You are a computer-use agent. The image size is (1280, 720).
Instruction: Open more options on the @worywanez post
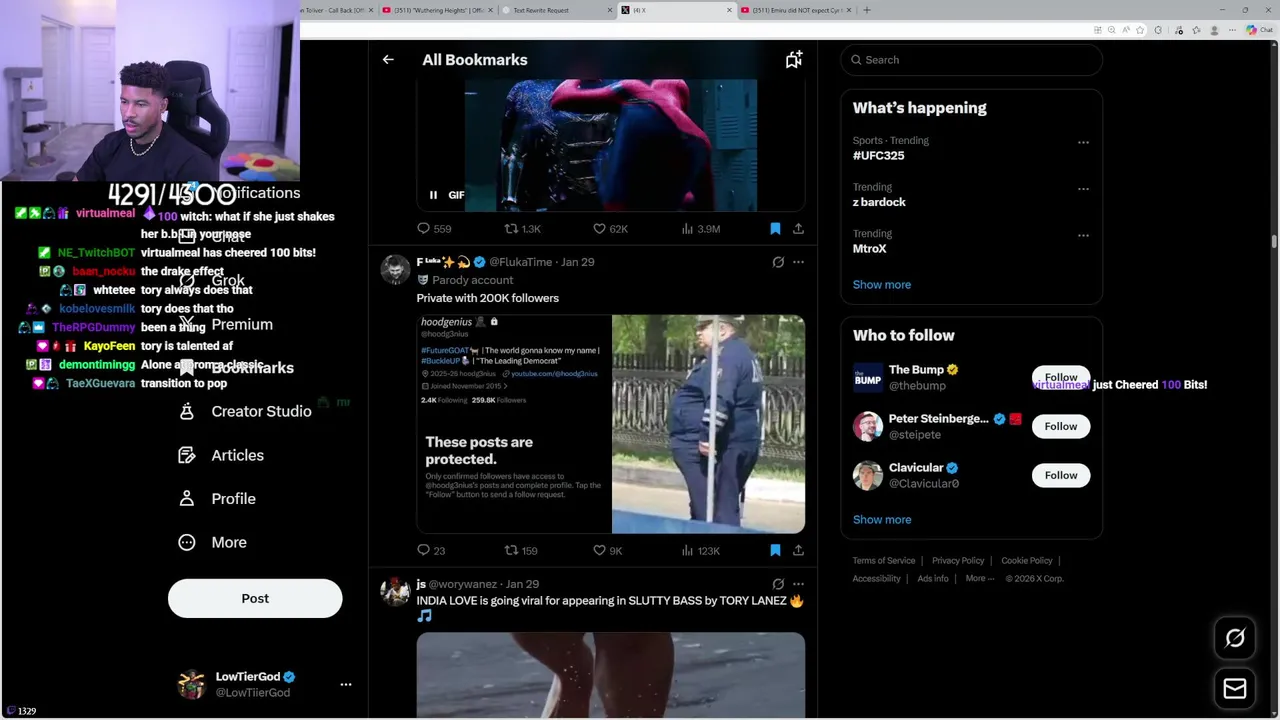[798, 584]
